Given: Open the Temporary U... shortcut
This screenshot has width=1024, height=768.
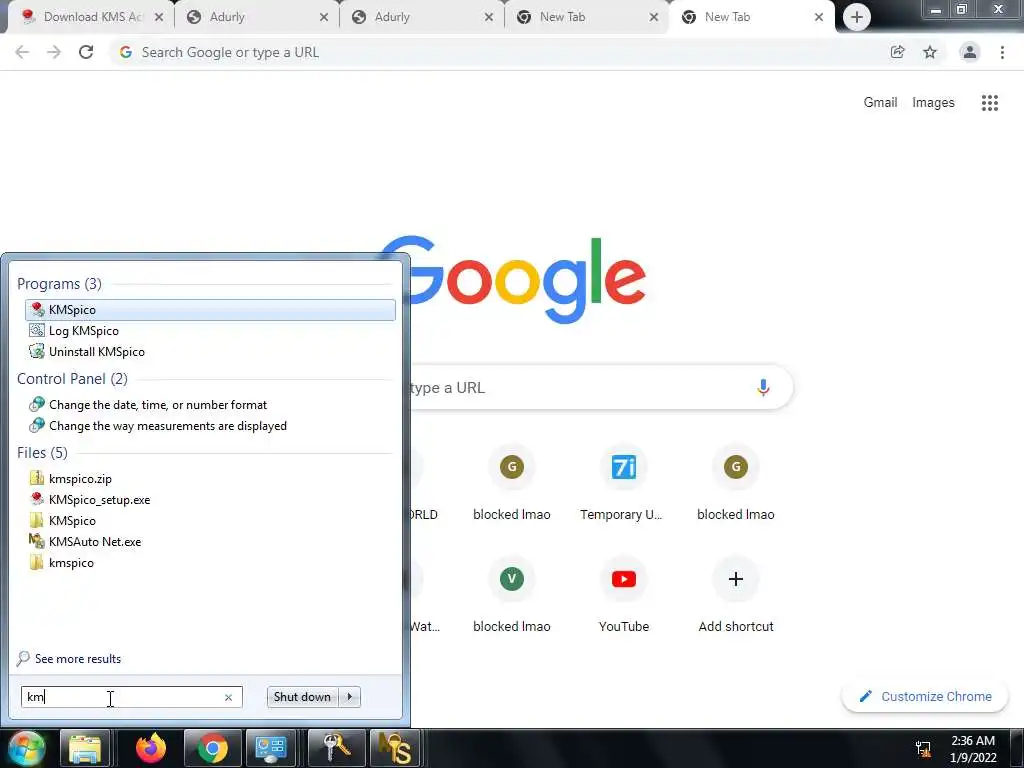Looking at the screenshot, I should [x=623, y=485].
